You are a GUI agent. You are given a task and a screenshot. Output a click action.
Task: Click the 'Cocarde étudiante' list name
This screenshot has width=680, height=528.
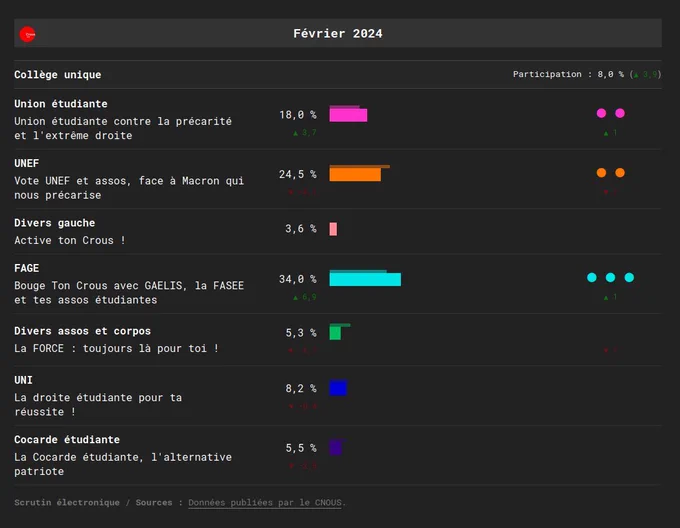tap(67, 439)
